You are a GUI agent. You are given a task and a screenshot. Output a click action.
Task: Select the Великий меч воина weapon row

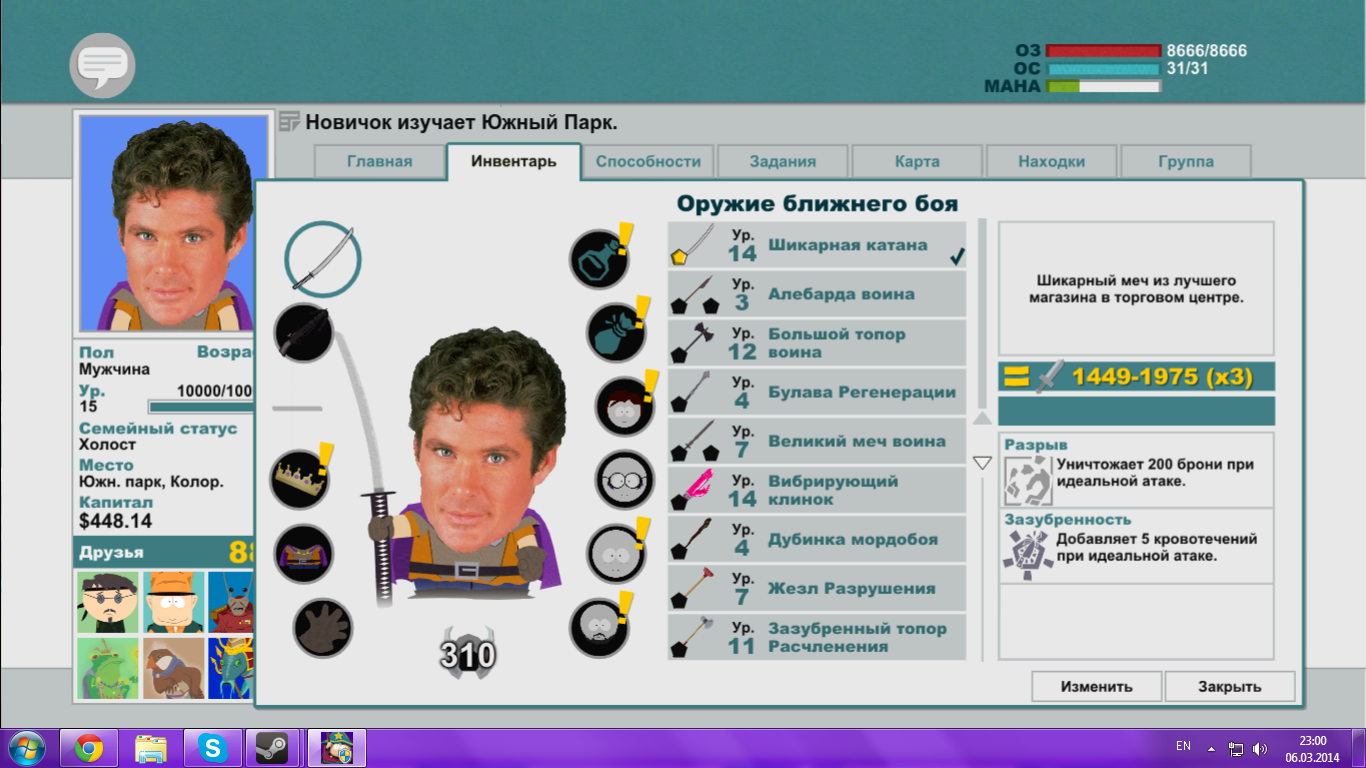click(x=817, y=441)
